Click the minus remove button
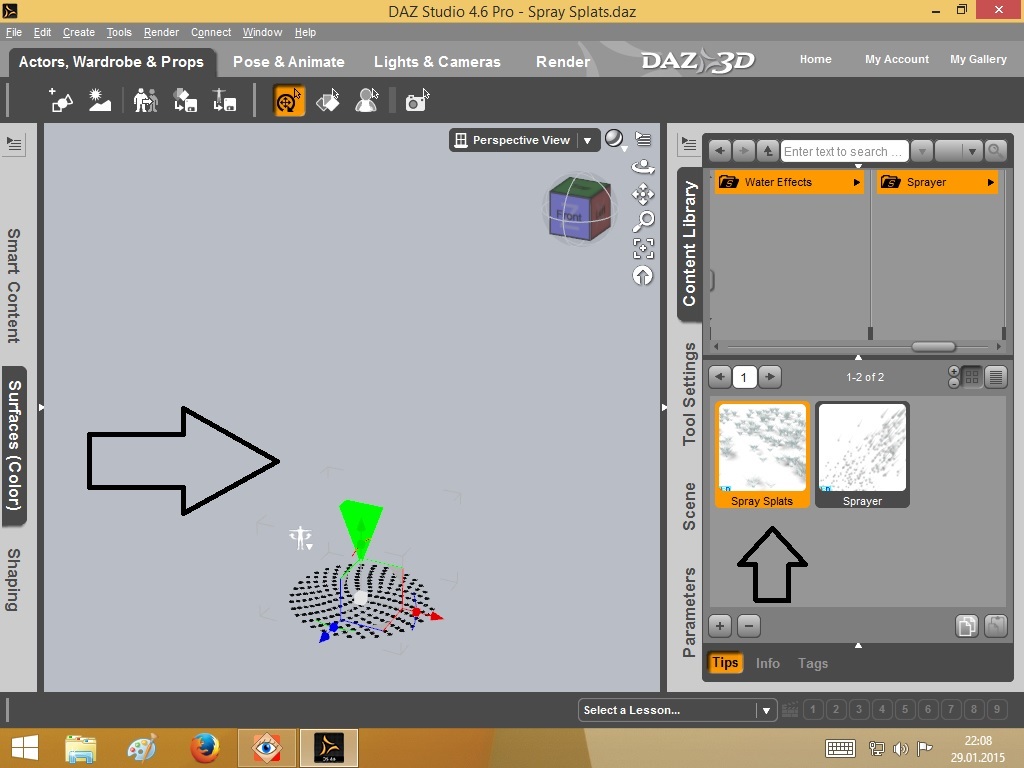This screenshot has height=768, width=1024. tap(749, 626)
